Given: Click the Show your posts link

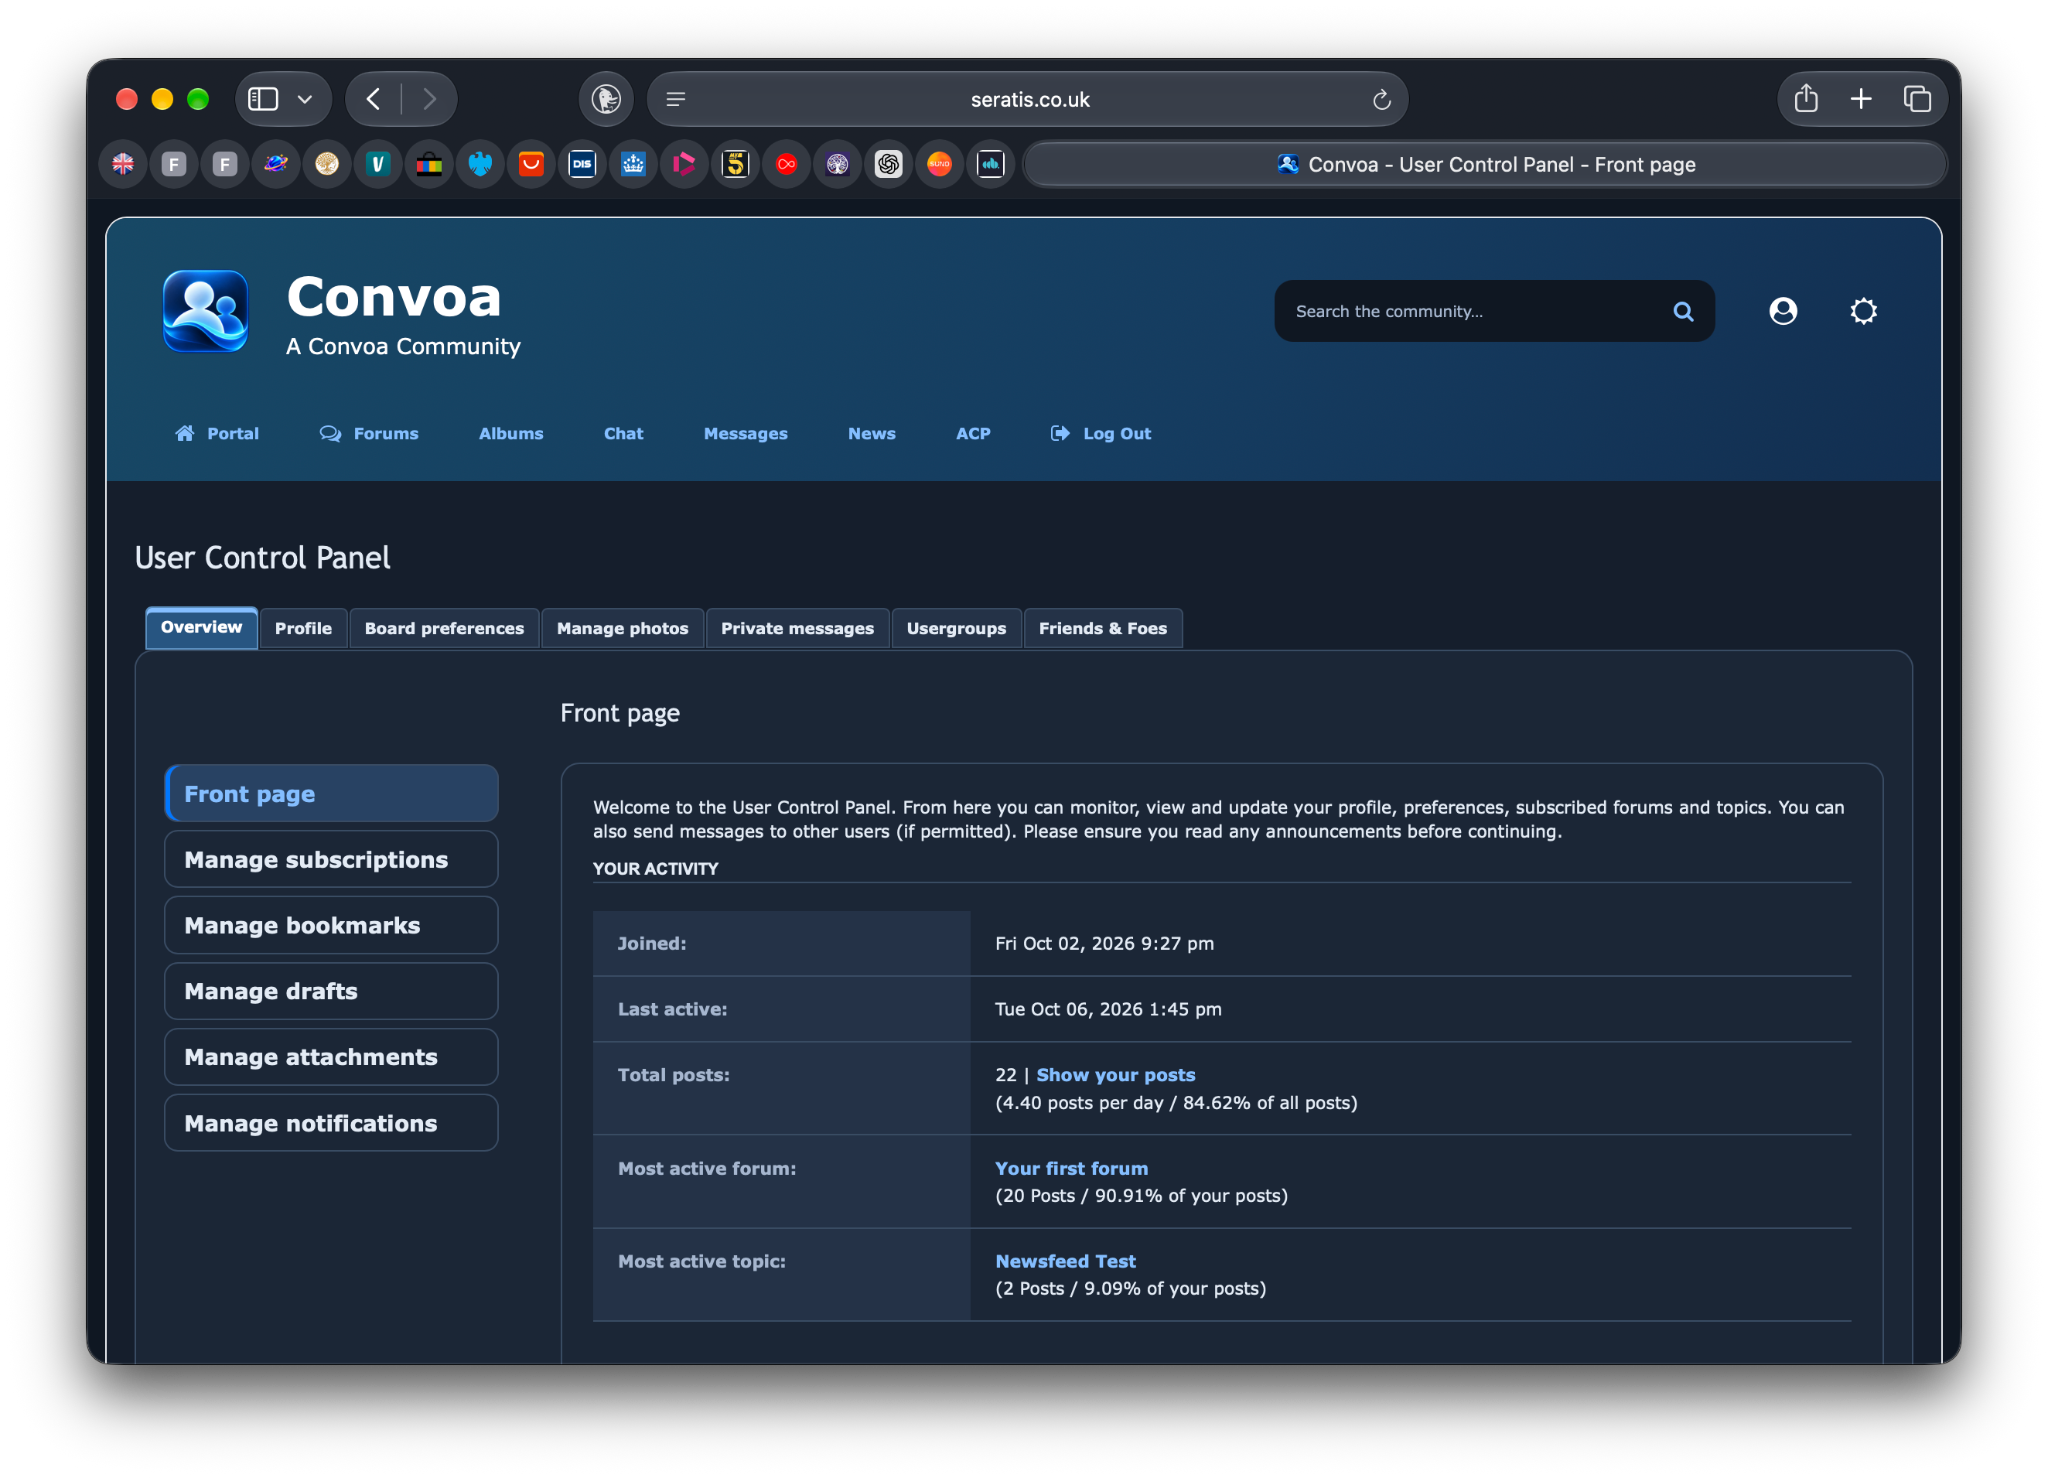Looking at the screenshot, I should tap(1115, 1075).
